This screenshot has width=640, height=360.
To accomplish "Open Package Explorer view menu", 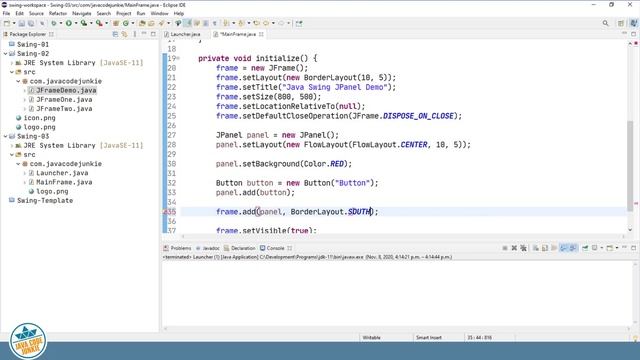I will 134,34.
